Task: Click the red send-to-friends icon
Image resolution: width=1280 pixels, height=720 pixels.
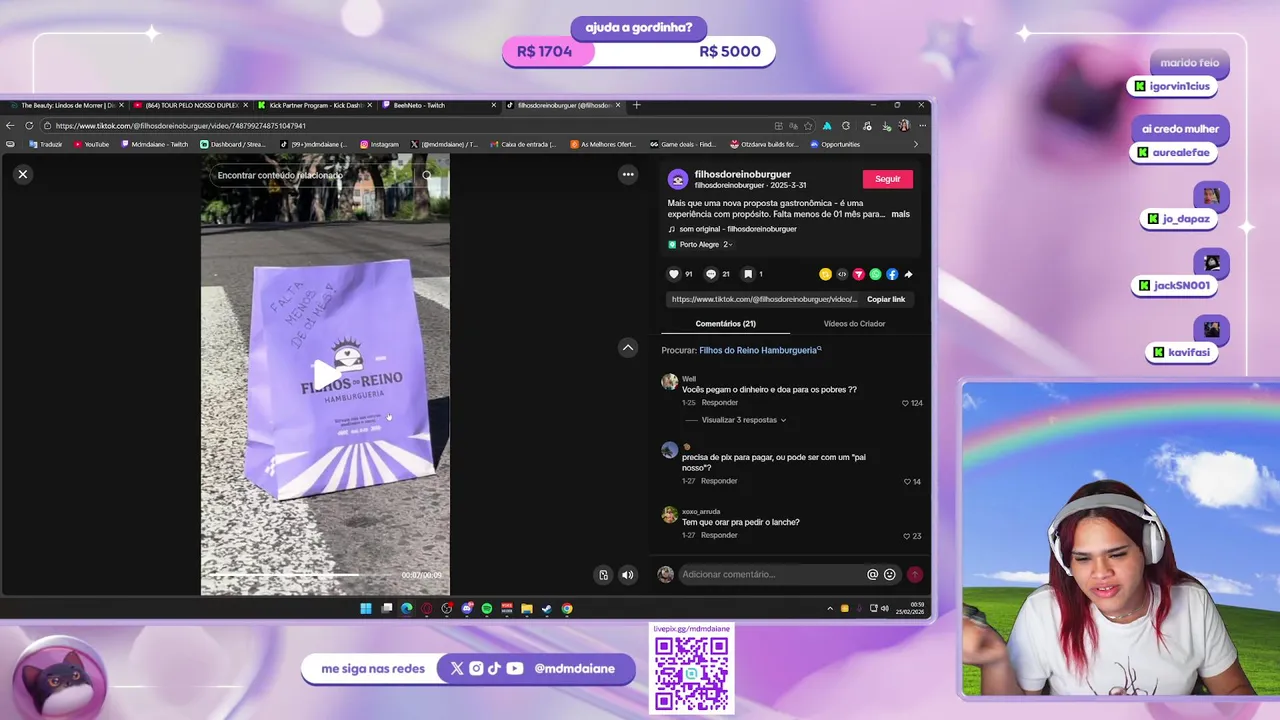Action: (859, 274)
